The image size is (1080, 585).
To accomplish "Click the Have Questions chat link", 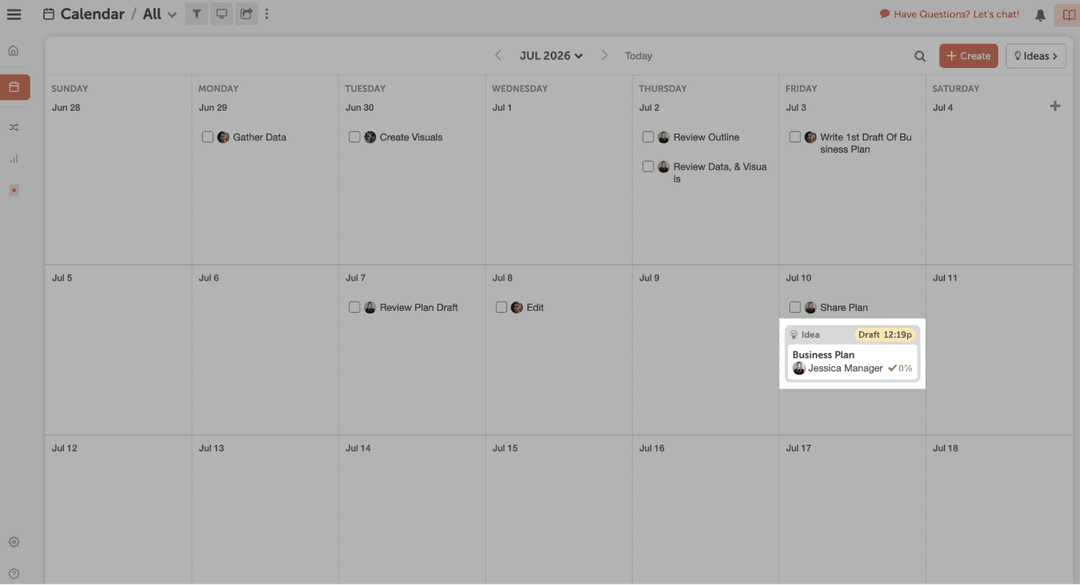I will click(949, 15).
